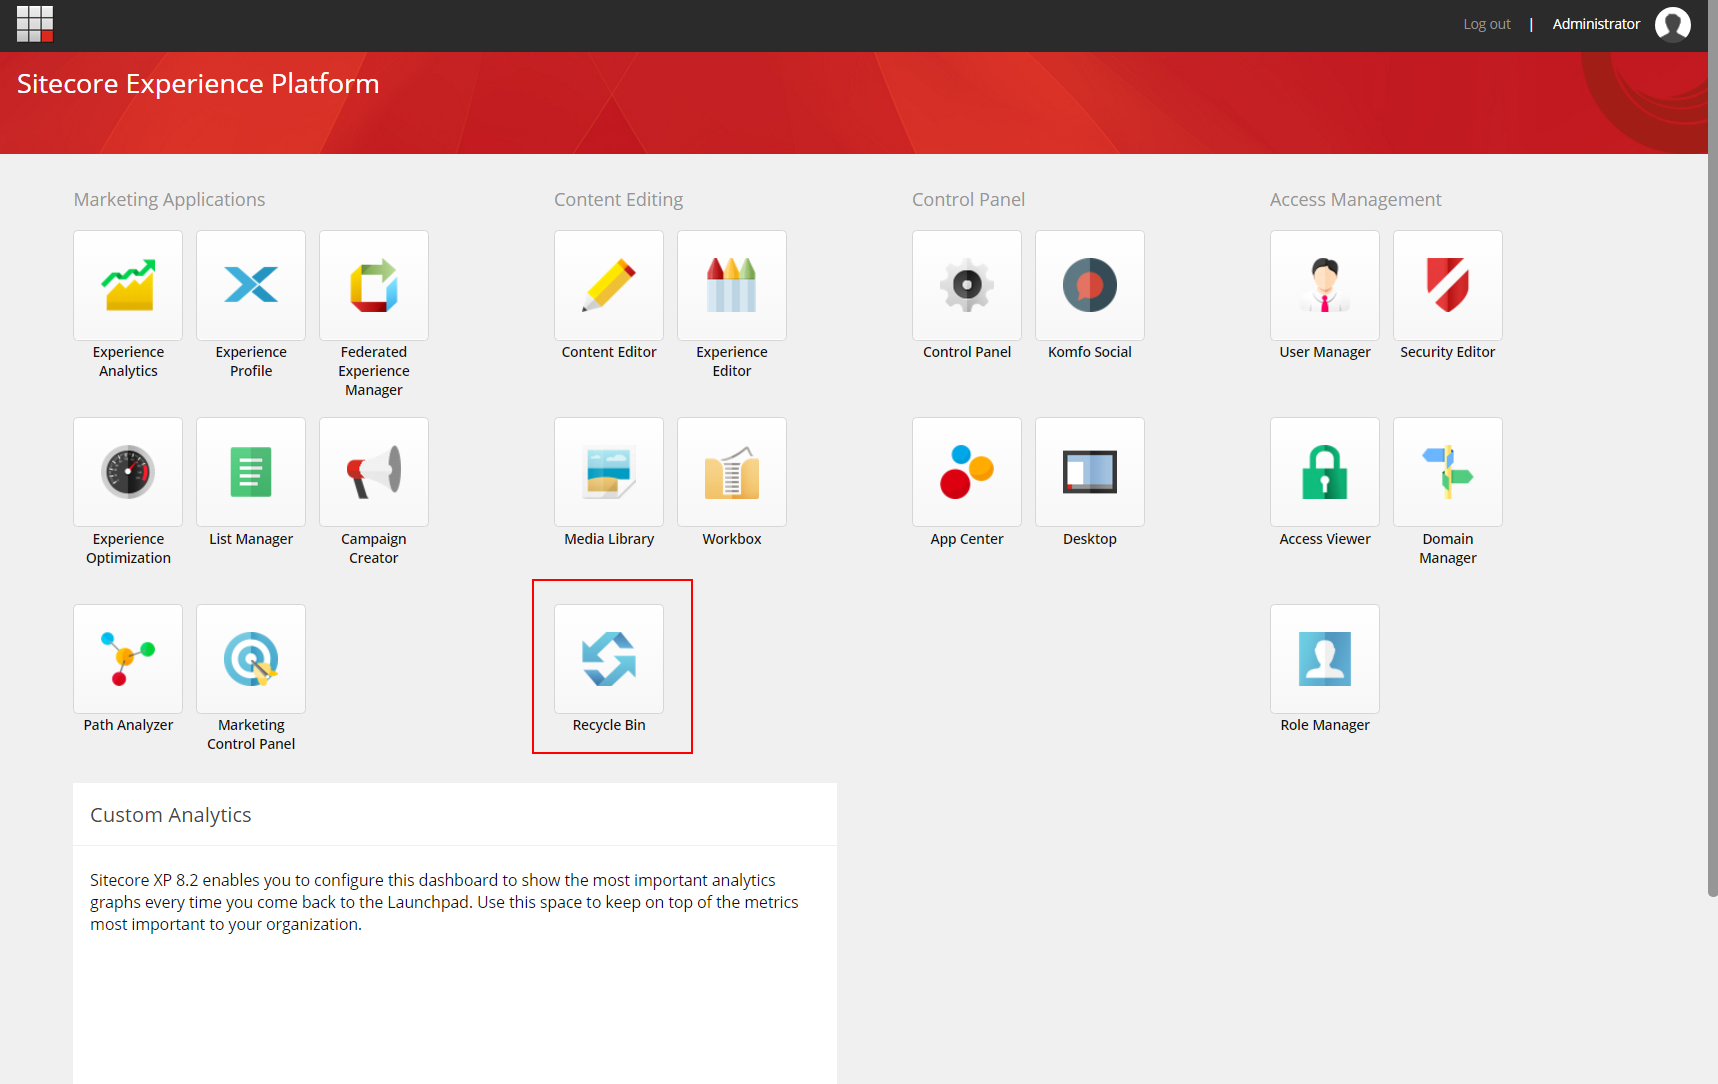1718x1084 pixels.
Task: Click the Log out link
Action: point(1487,24)
